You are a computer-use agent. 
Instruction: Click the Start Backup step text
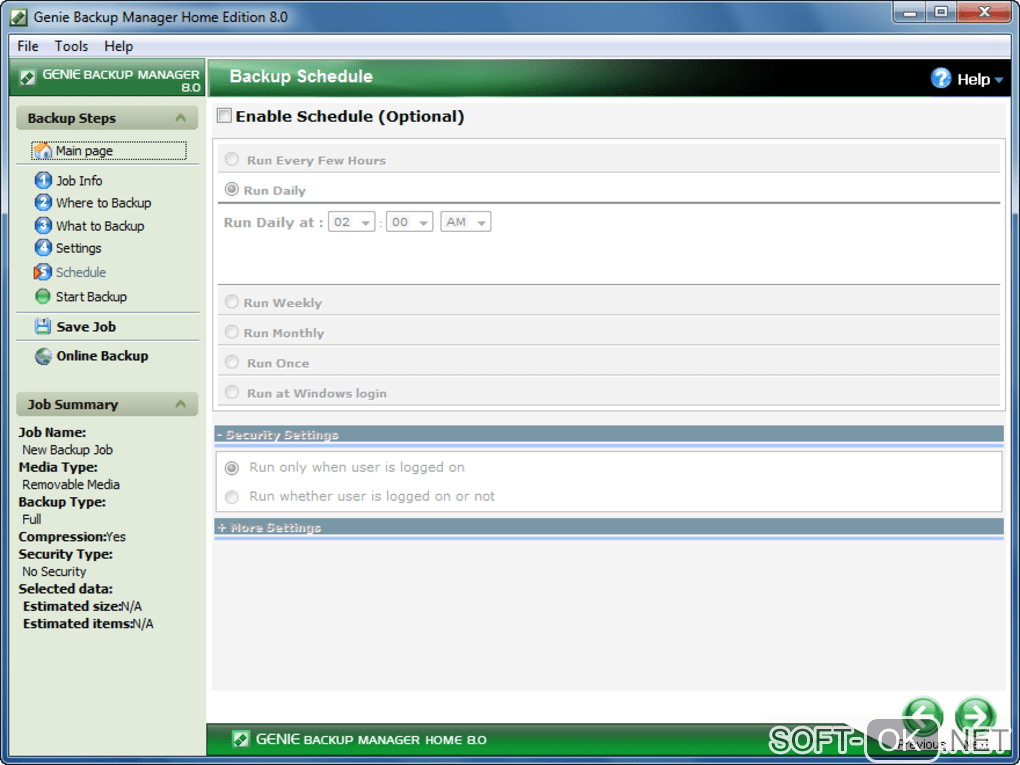coord(91,297)
